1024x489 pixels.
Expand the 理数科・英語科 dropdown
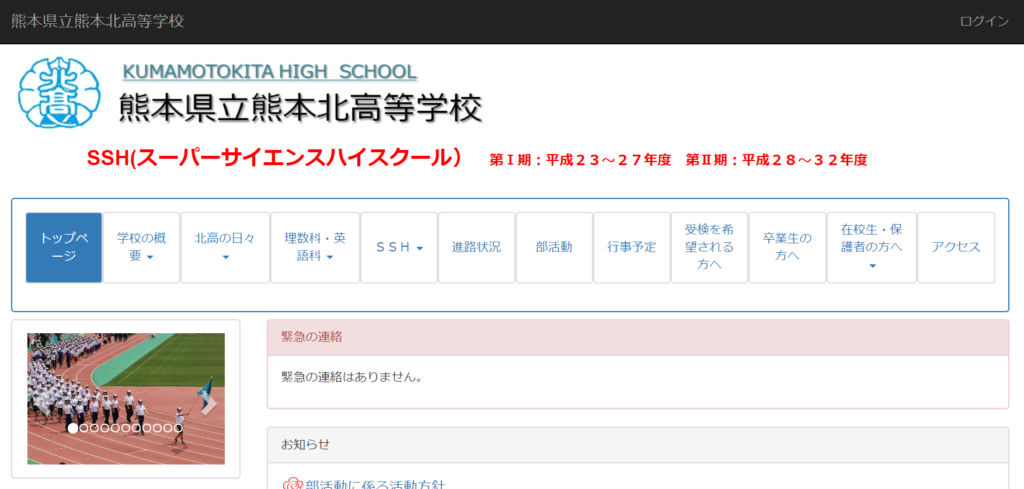(x=315, y=247)
